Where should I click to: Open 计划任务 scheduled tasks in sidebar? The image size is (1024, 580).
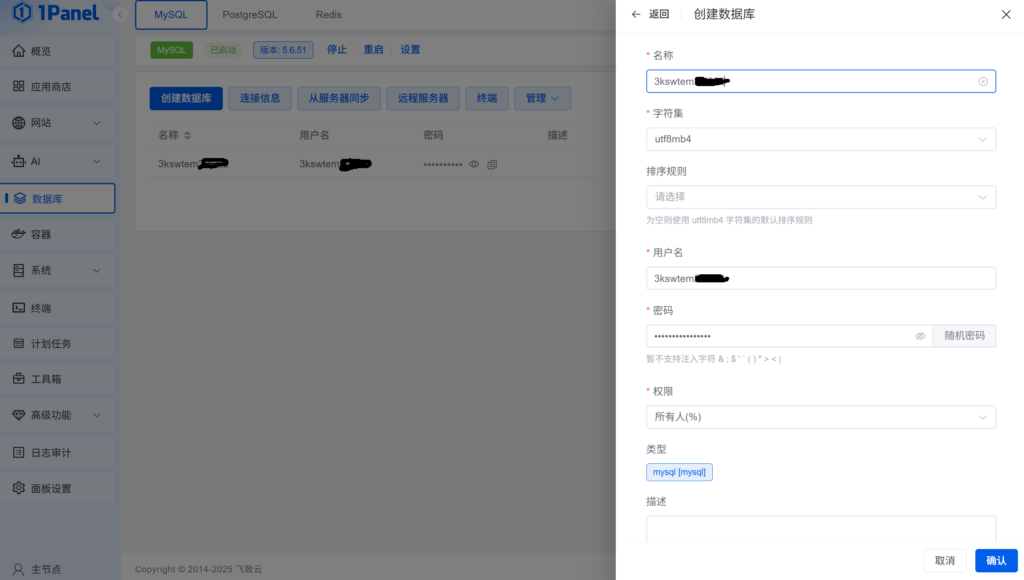click(x=50, y=342)
